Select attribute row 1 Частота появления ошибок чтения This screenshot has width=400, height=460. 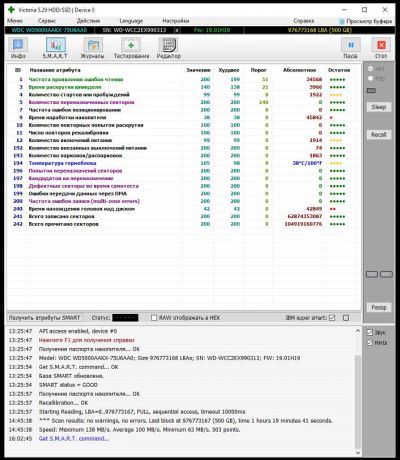pos(183,79)
